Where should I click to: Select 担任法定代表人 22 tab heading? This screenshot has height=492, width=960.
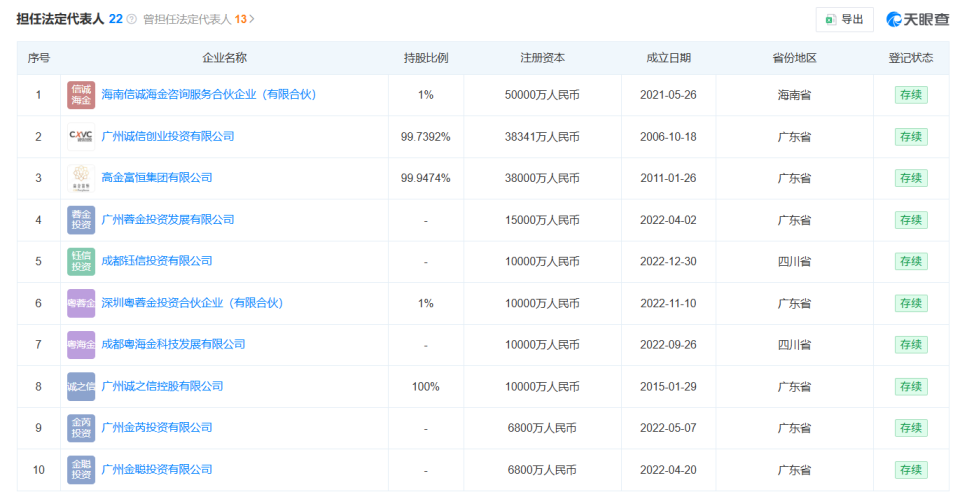[69, 19]
